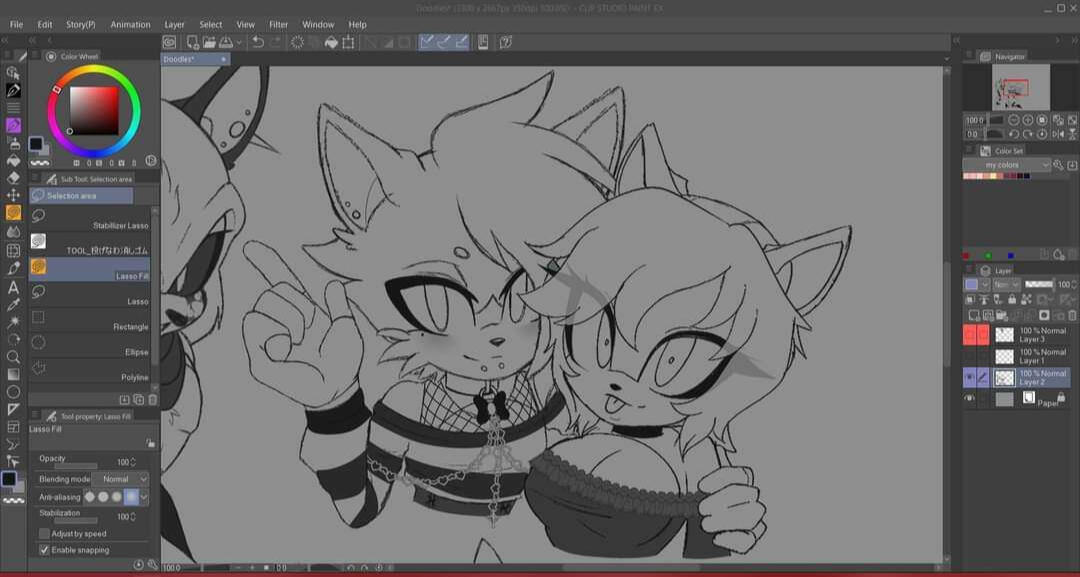The width and height of the screenshot is (1080, 577).
Task: Enable the Adjust by speed checkbox
Action: click(x=44, y=534)
